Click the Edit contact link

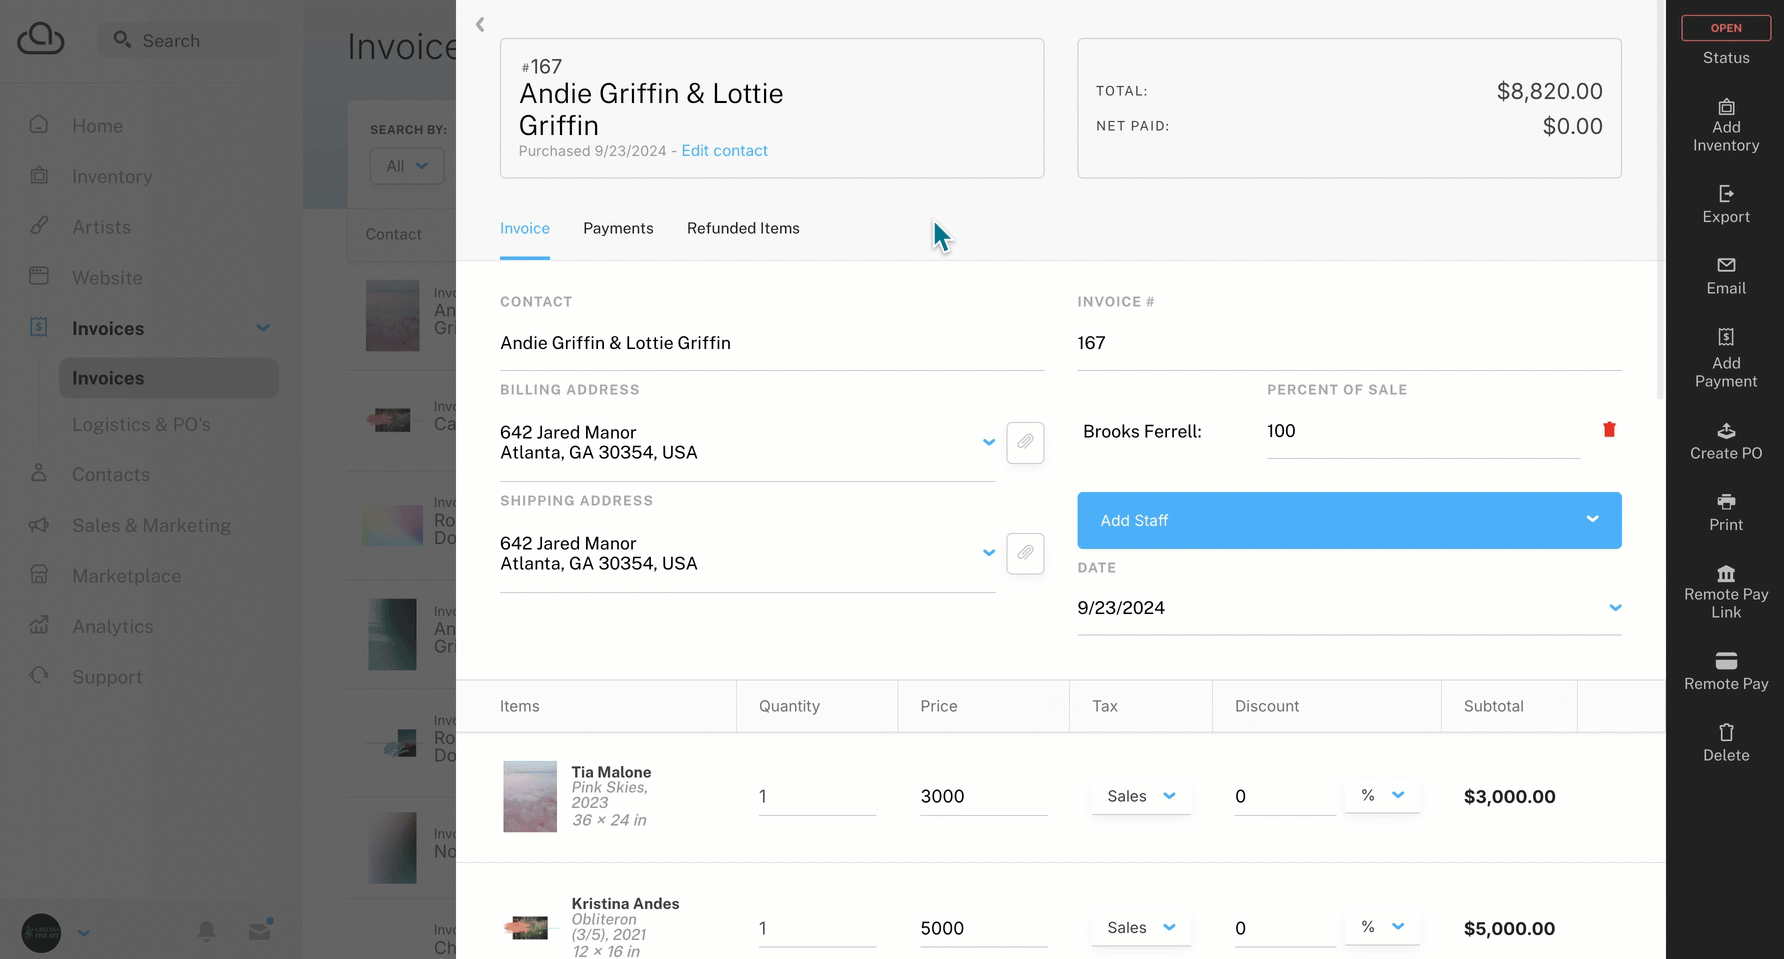point(724,151)
